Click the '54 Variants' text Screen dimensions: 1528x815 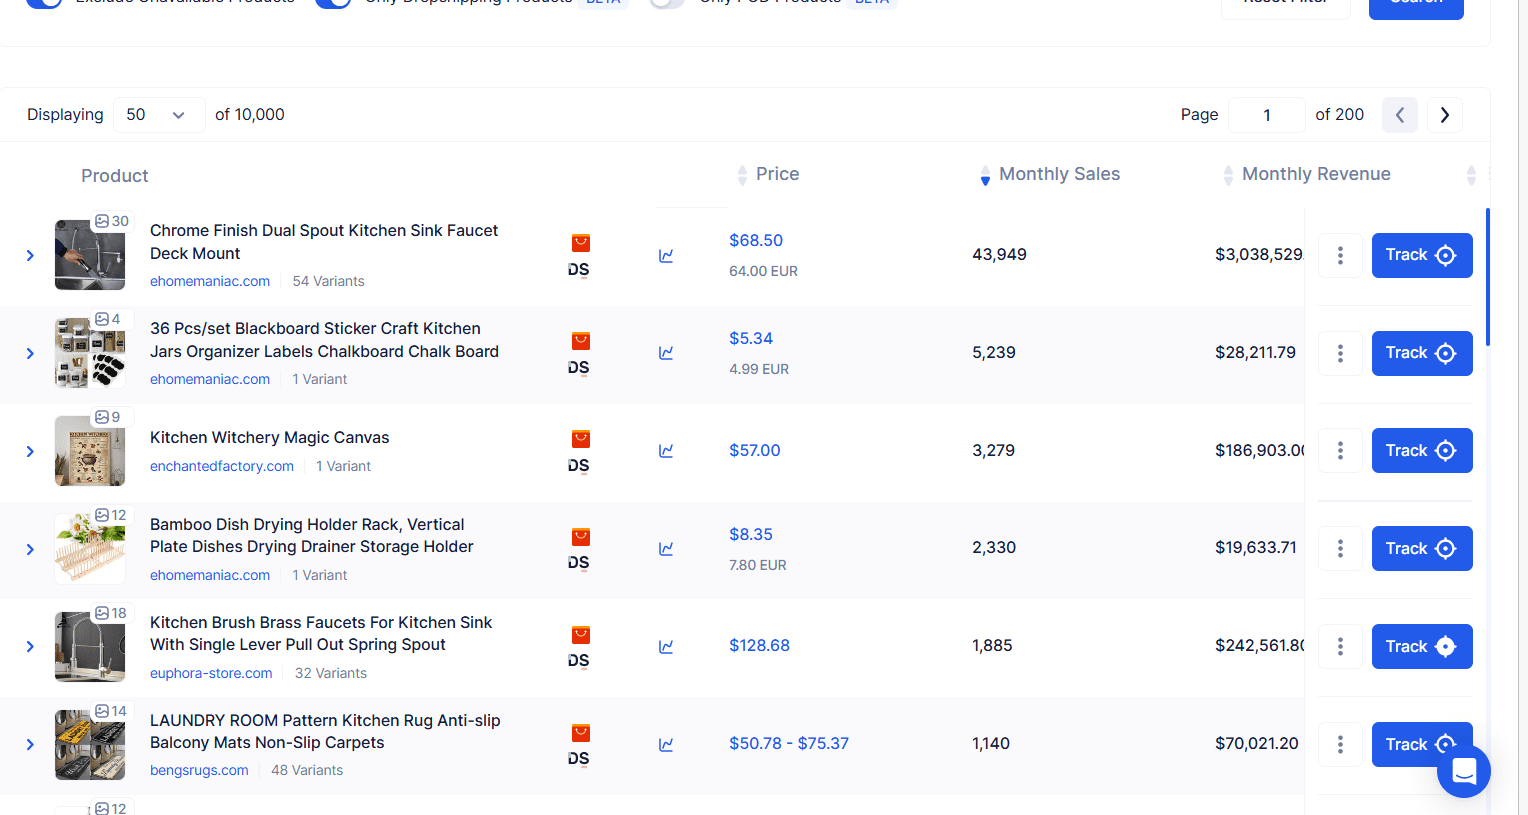[328, 281]
